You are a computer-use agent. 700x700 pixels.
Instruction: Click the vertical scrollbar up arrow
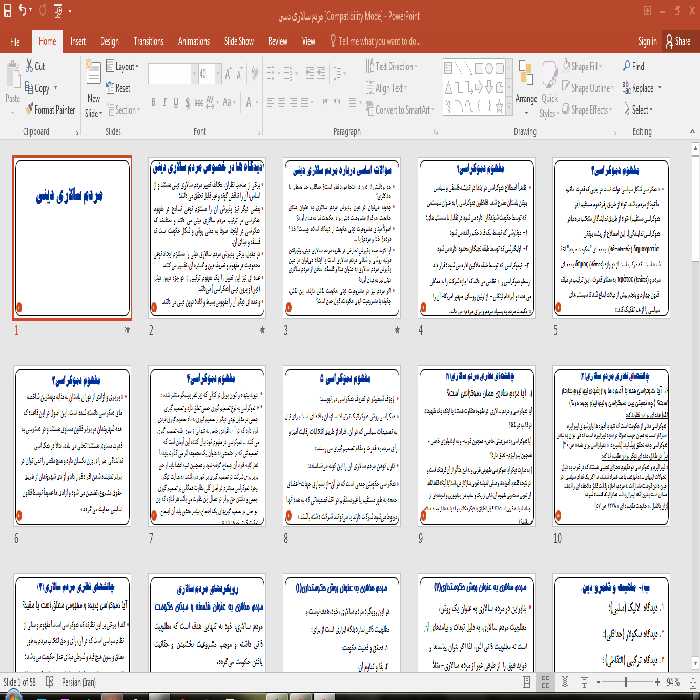click(x=695, y=148)
